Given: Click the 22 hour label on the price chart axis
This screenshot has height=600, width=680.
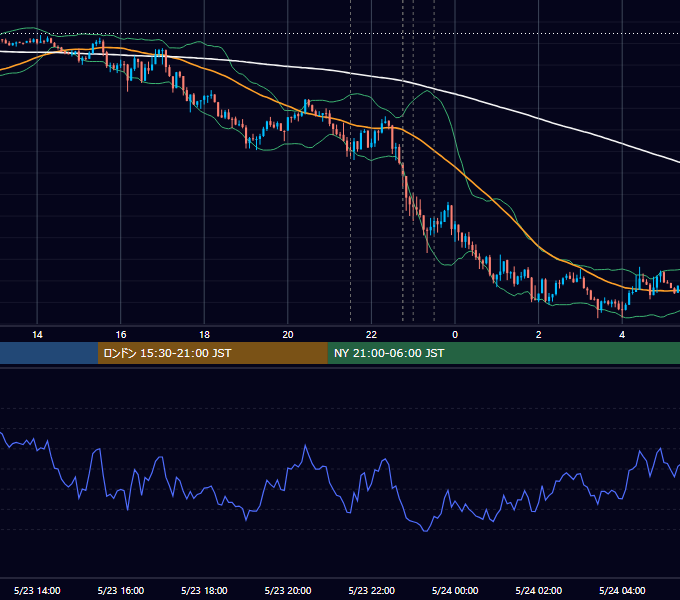Looking at the screenshot, I should pos(372,335).
